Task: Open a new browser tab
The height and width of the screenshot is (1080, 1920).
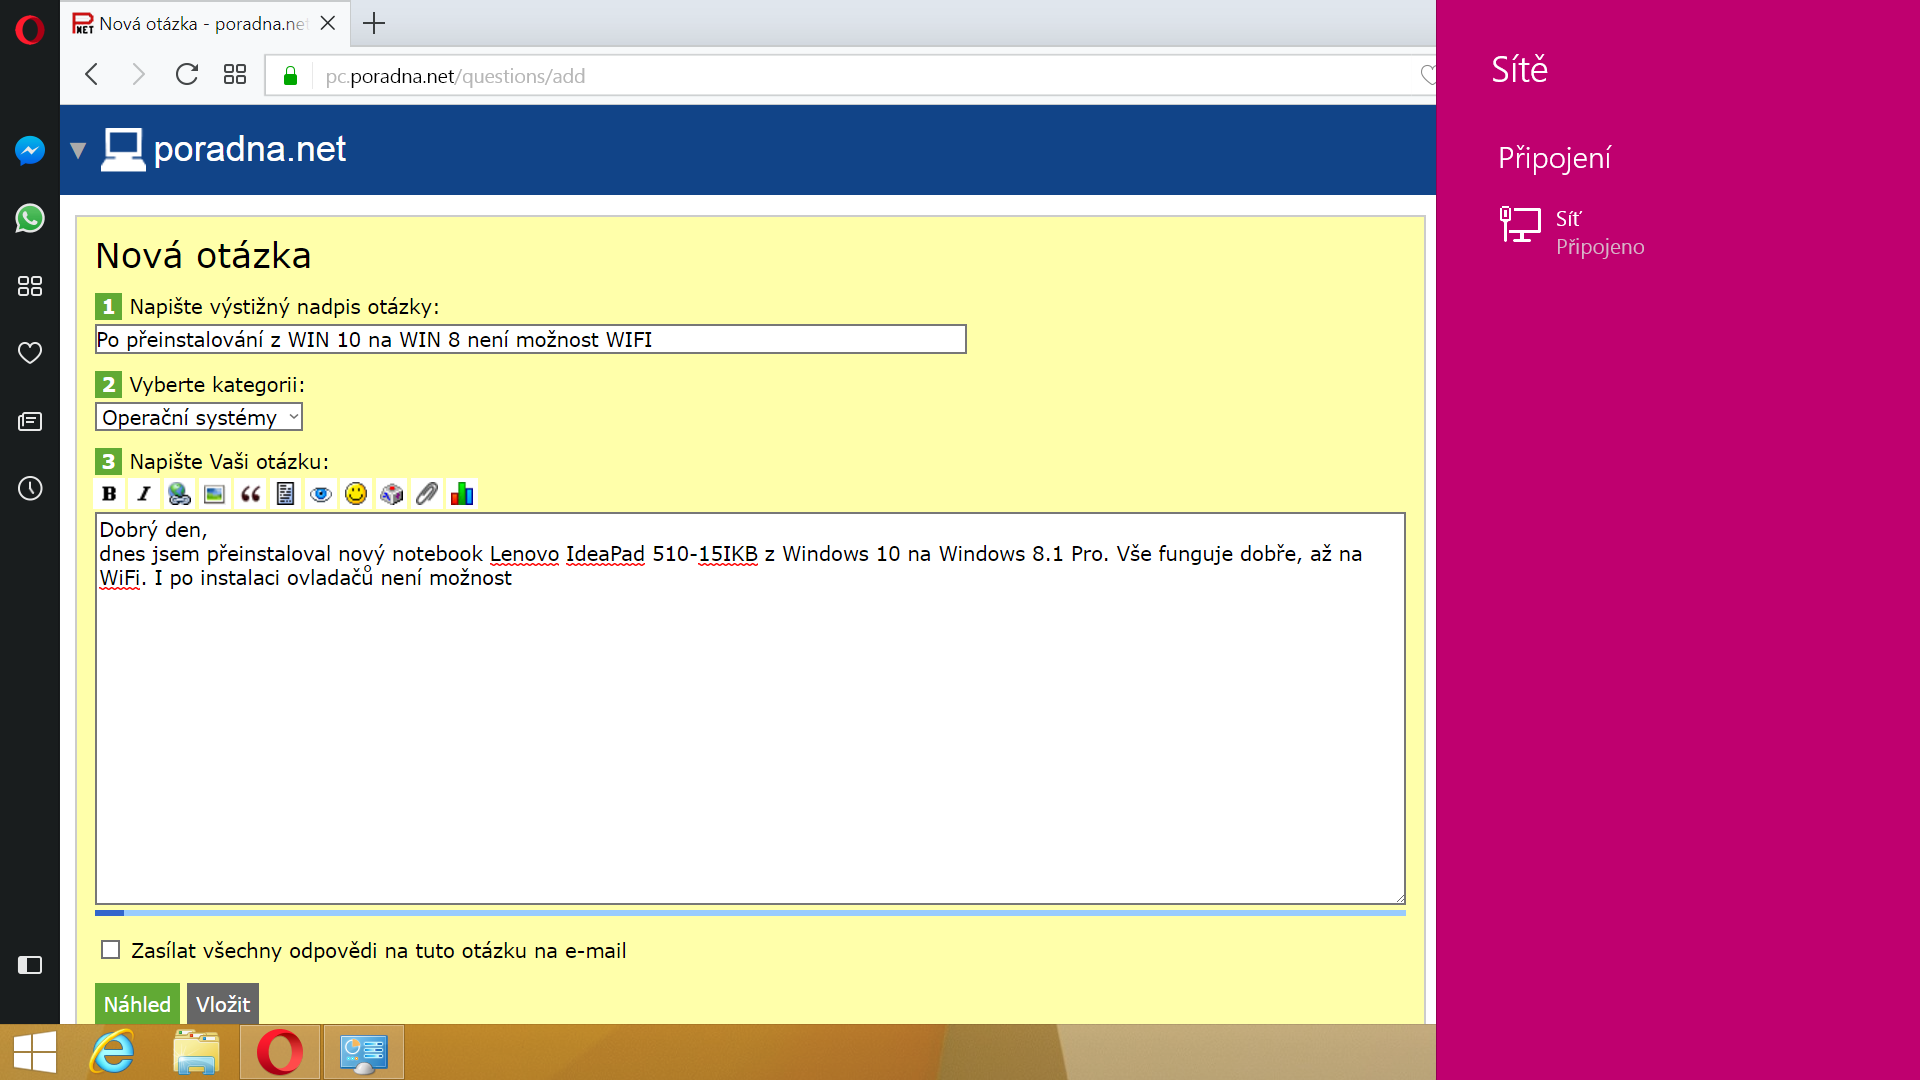Action: point(374,23)
